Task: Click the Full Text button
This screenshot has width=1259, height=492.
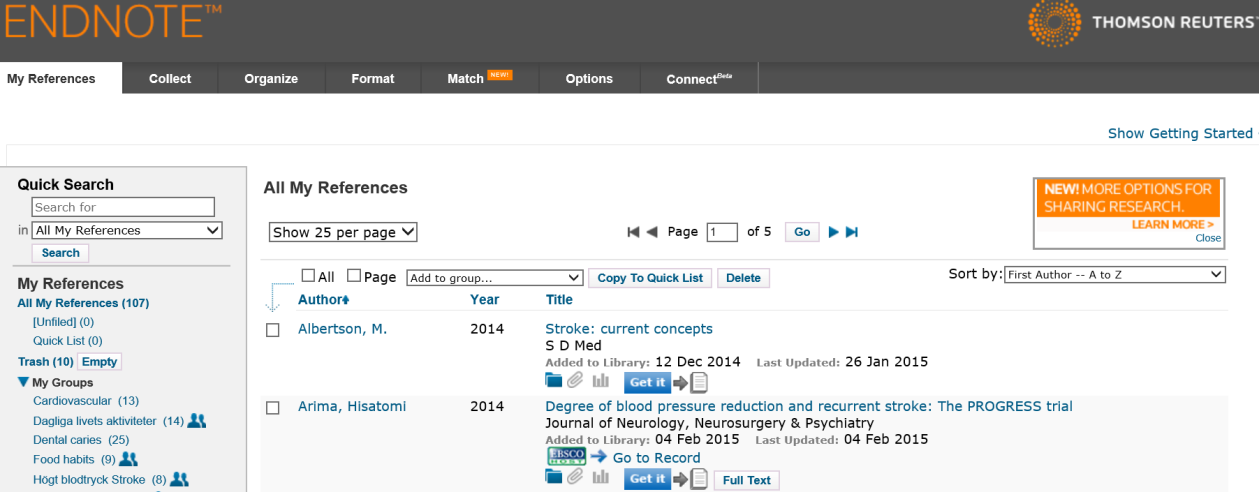Action: coord(746,480)
